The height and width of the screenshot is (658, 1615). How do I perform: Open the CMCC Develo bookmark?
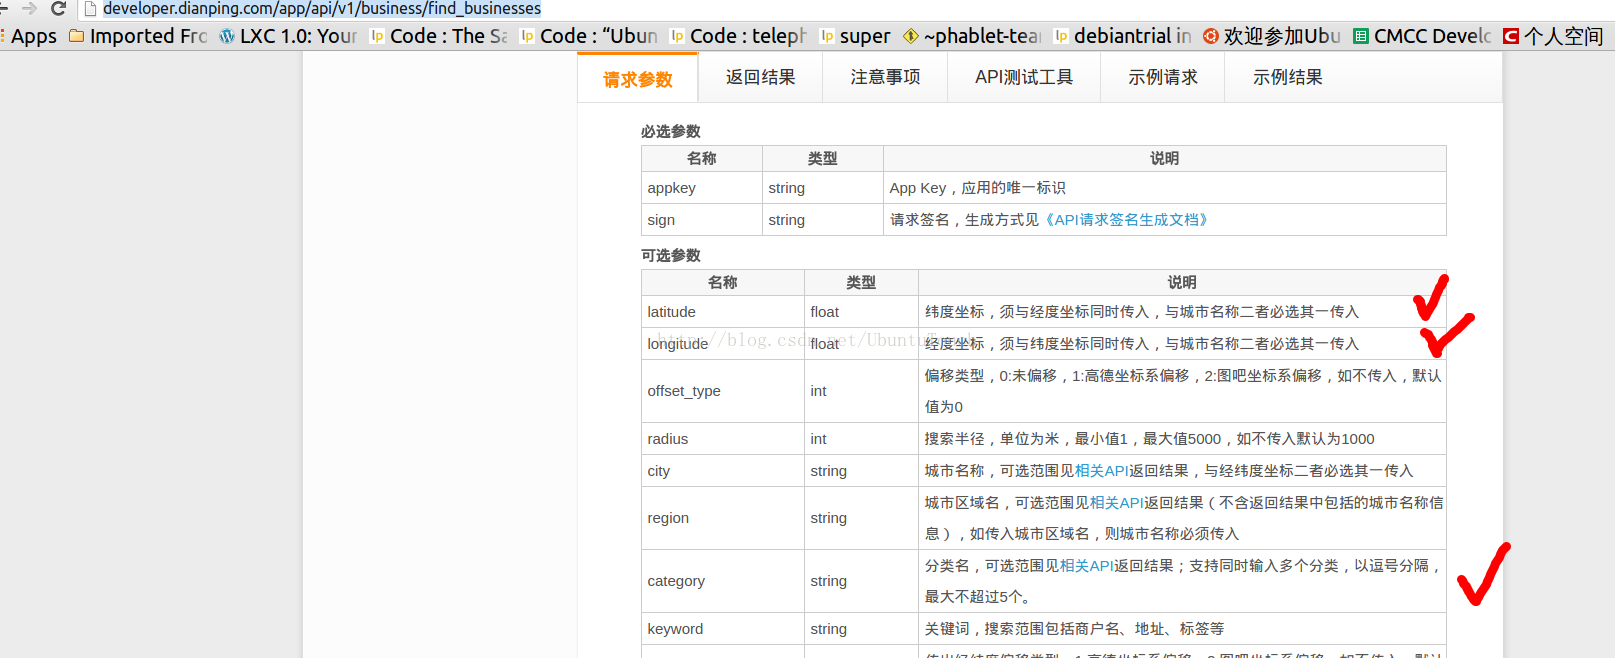point(1422,36)
